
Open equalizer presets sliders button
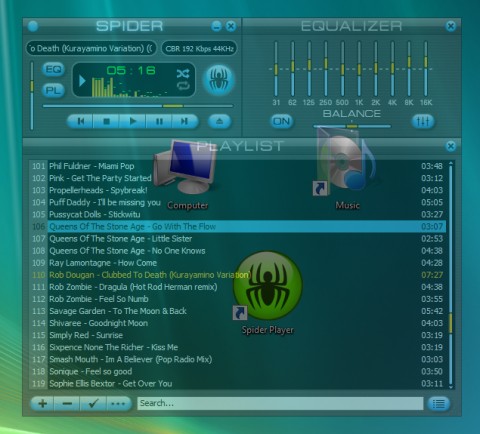[423, 121]
